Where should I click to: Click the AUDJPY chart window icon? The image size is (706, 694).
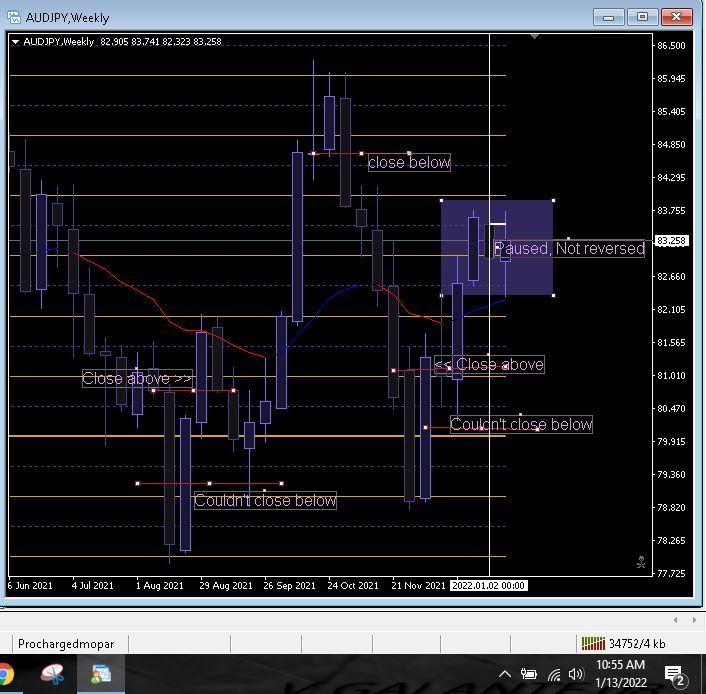point(14,18)
